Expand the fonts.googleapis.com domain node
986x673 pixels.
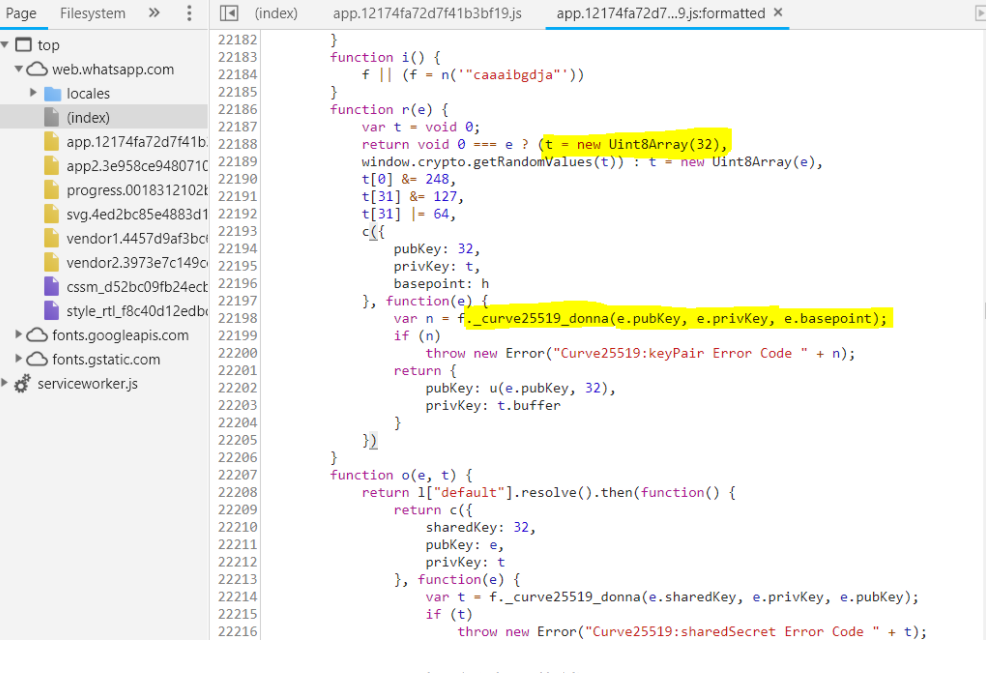(18, 334)
